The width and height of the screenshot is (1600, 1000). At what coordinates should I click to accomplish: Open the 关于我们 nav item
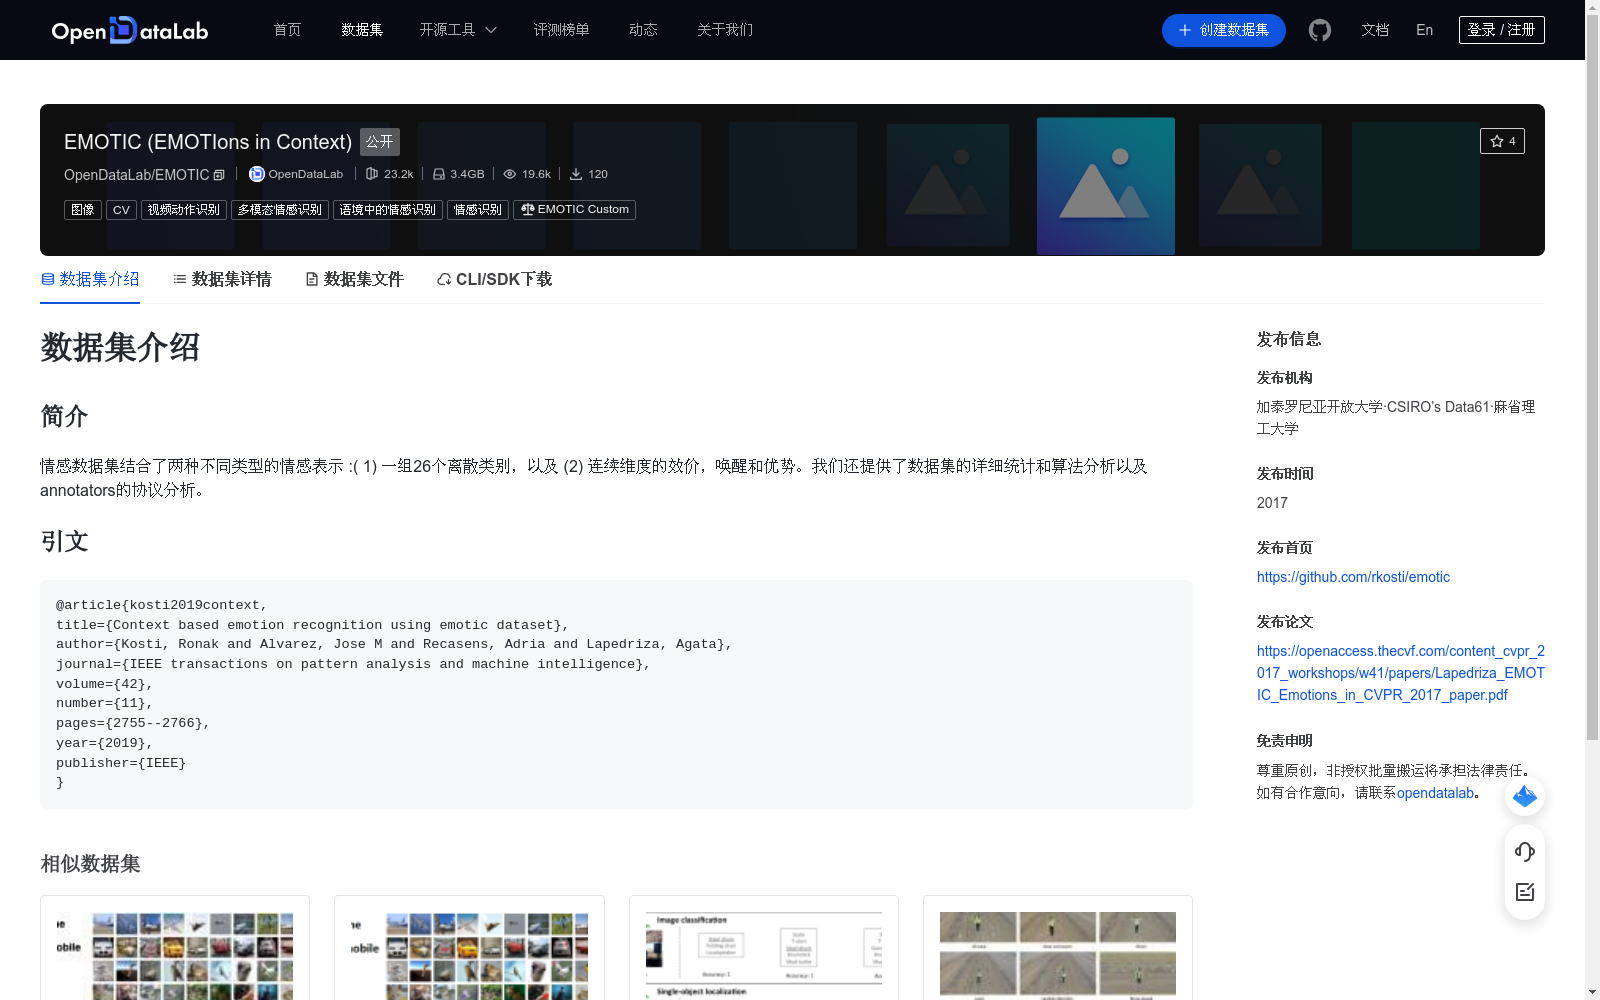[725, 30]
